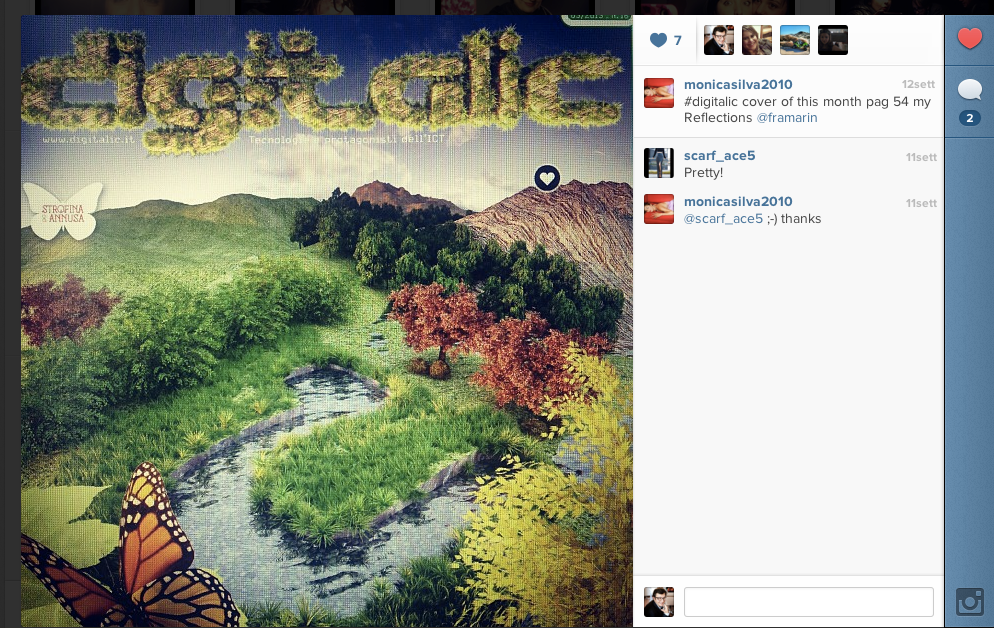The width and height of the screenshot is (994, 628).
Task: Click the Instagram camera logo icon
Action: (x=970, y=601)
